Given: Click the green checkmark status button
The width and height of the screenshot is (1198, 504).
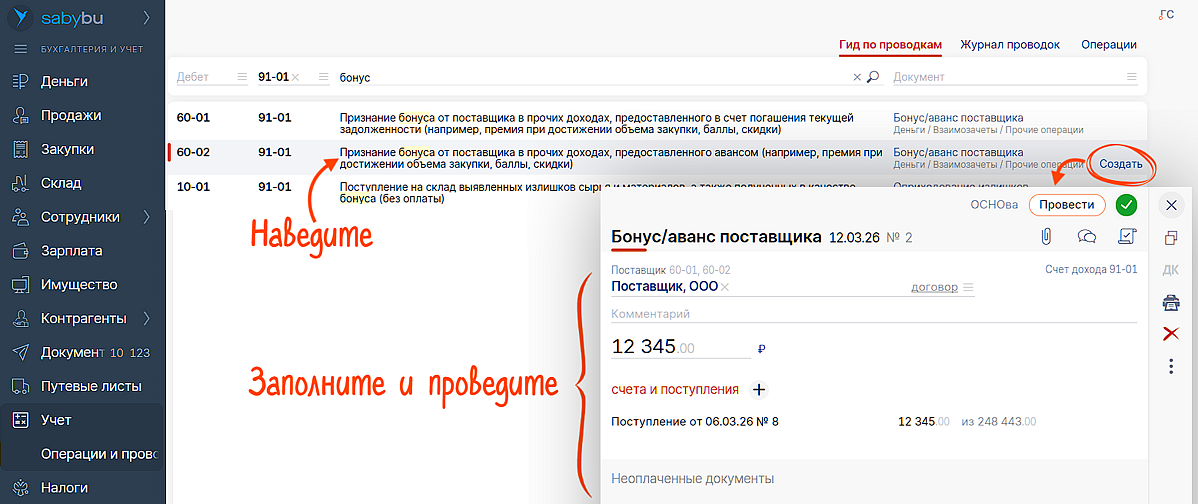Looking at the screenshot, I should coord(1127,205).
